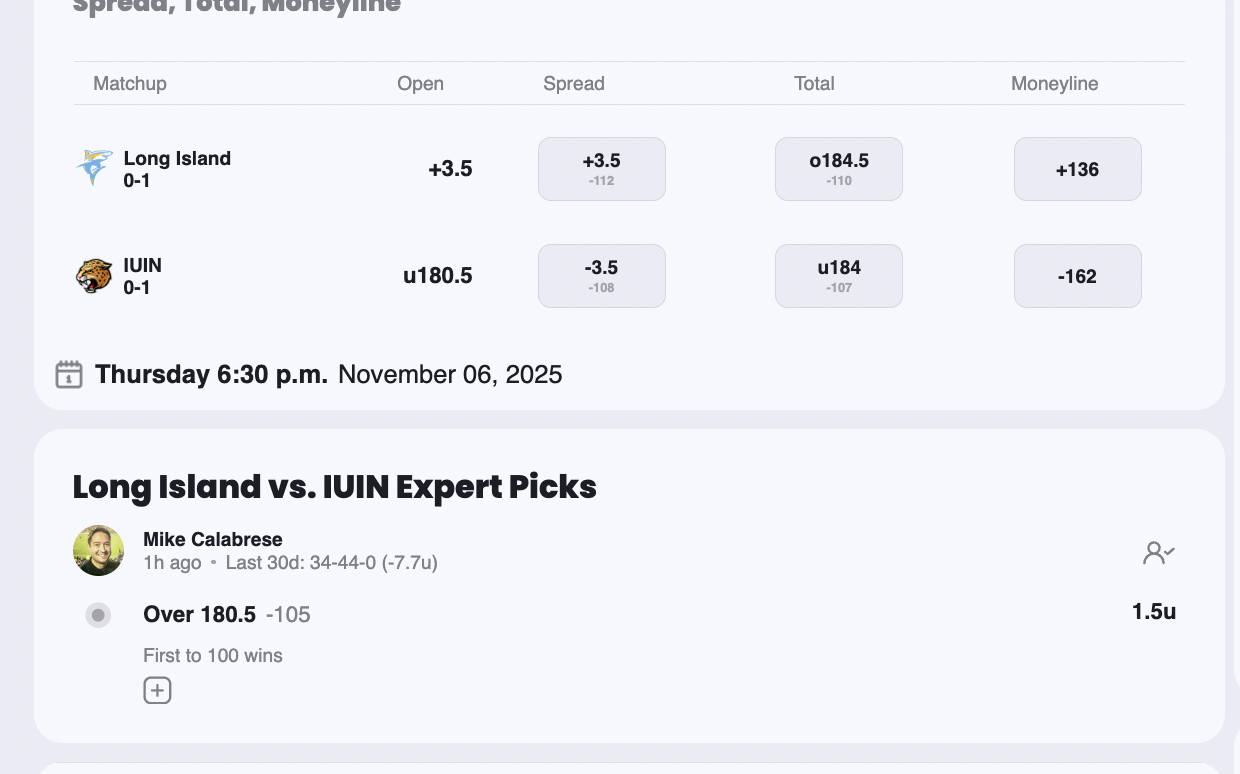Open Mike Calabrese's profile photo
This screenshot has height=774, width=1240.
coord(98,551)
